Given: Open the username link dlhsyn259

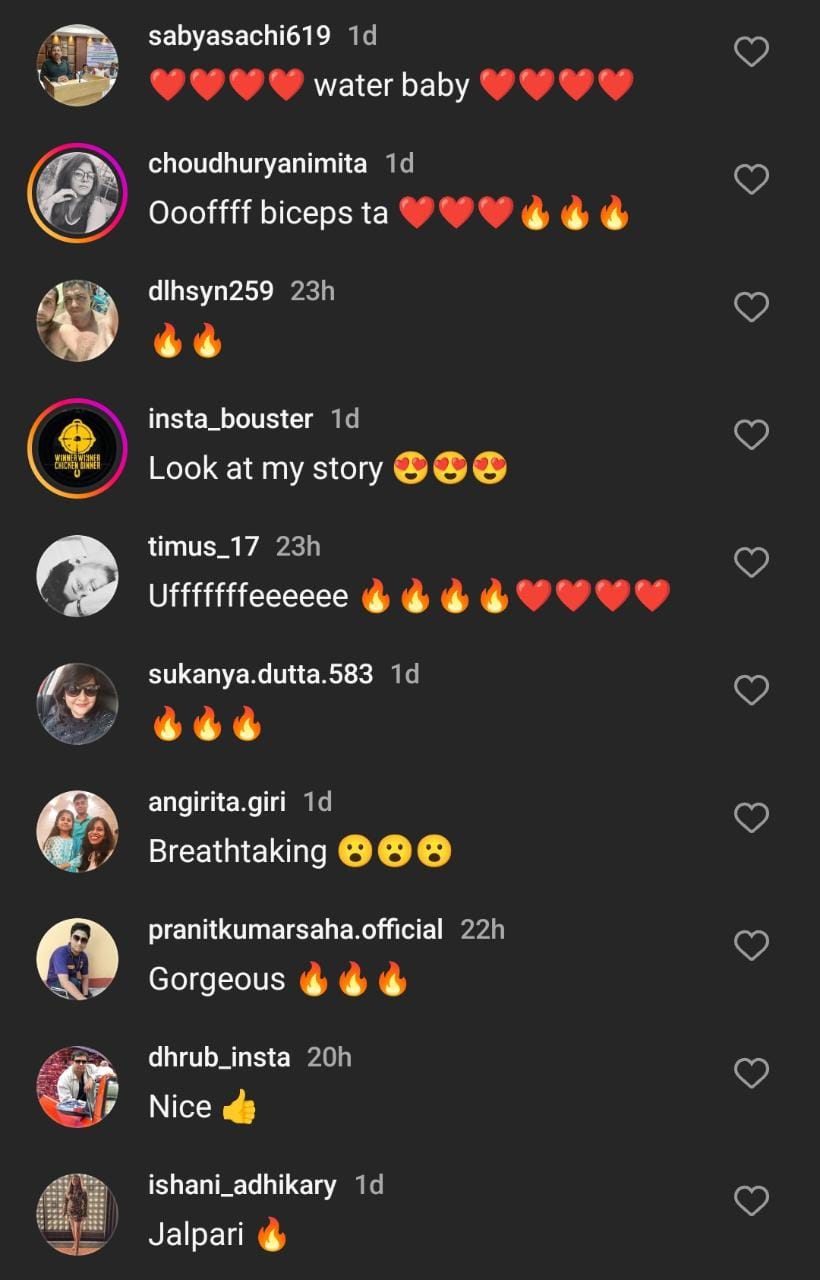Looking at the screenshot, I should click(210, 291).
